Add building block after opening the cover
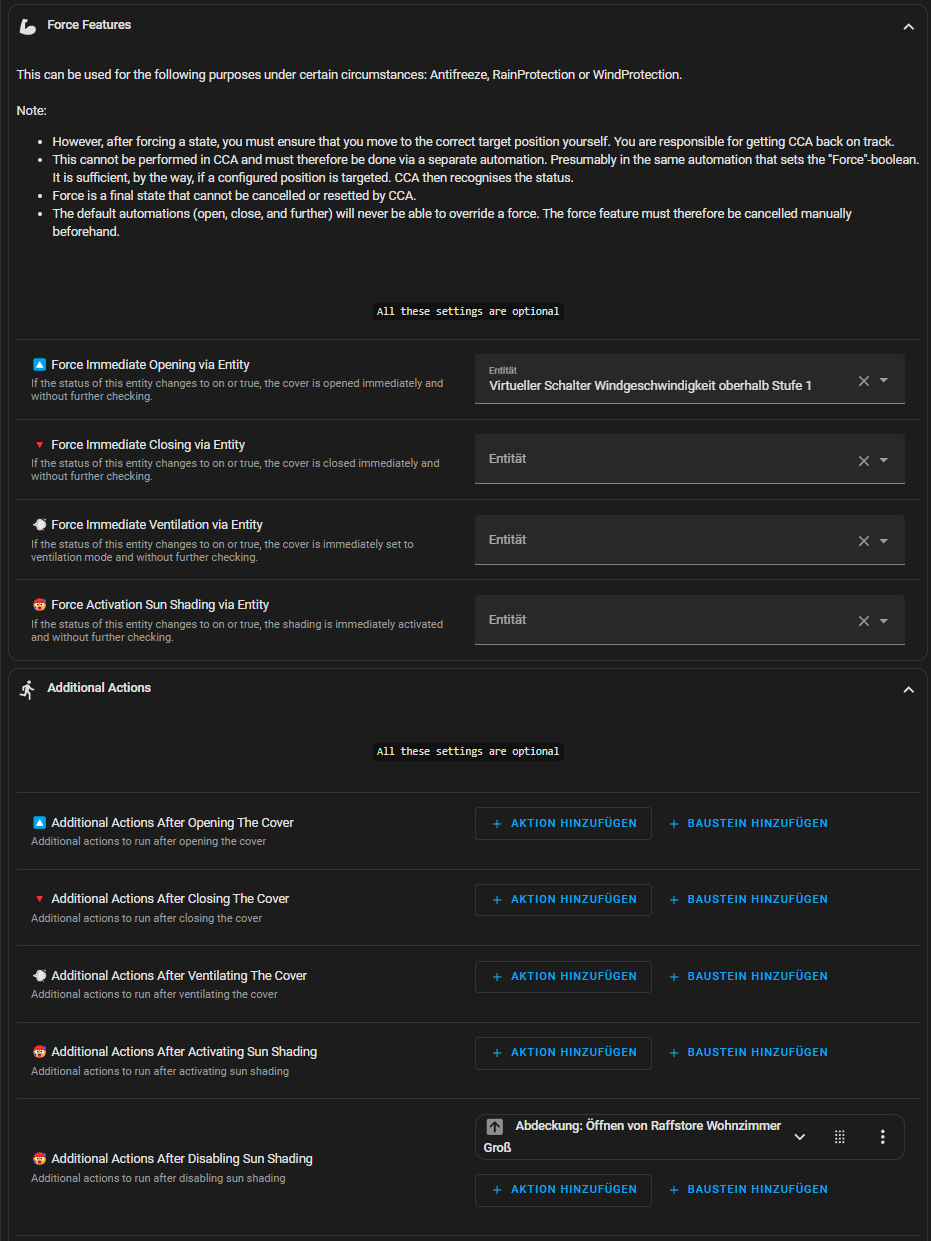Screen dimensions: 931x1241 (748, 824)
